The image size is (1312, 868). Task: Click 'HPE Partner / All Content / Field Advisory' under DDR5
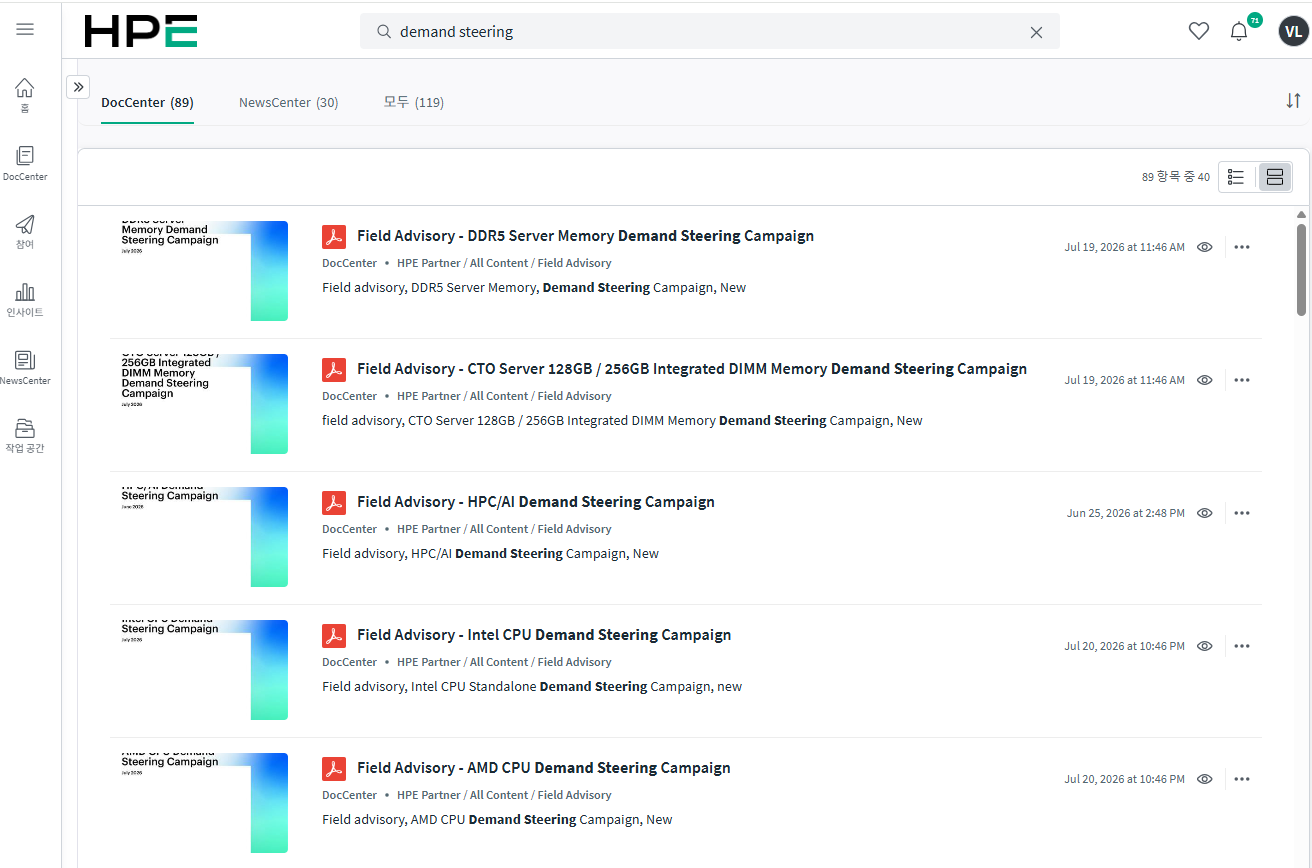[504, 263]
